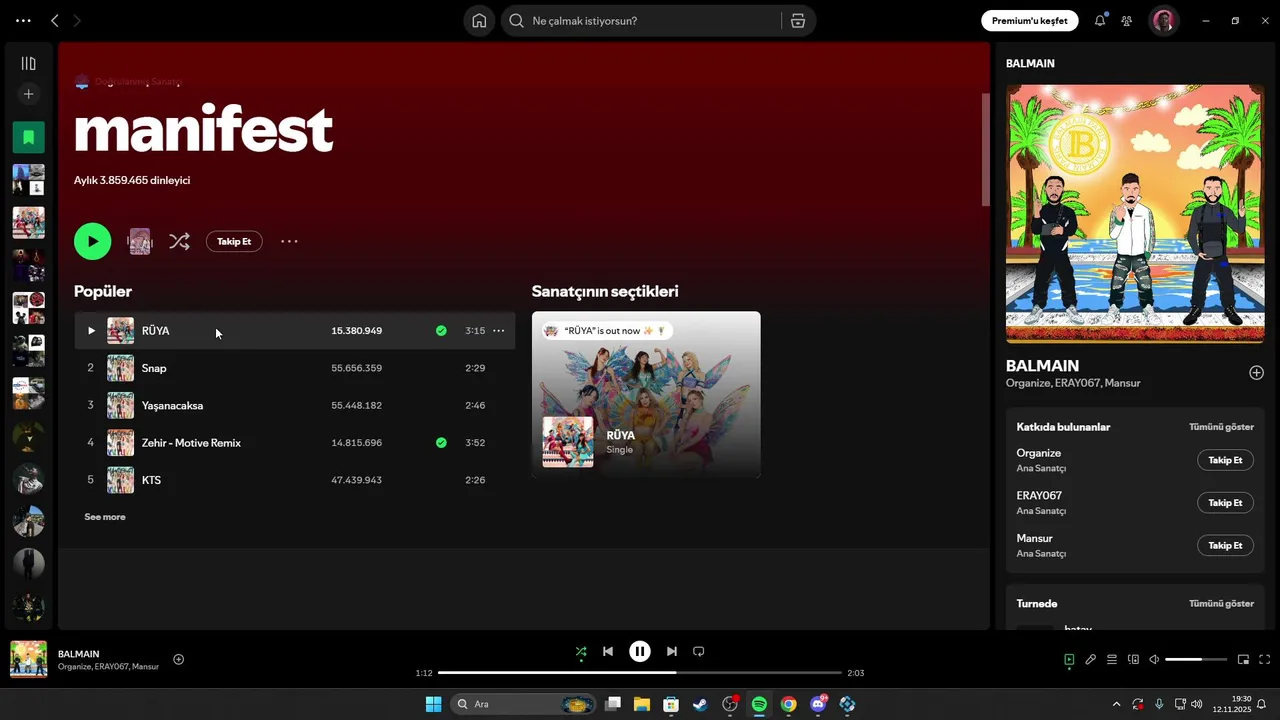Viewport: 1280px width, 720px height.
Task: Pause the current song
Action: click(640, 652)
